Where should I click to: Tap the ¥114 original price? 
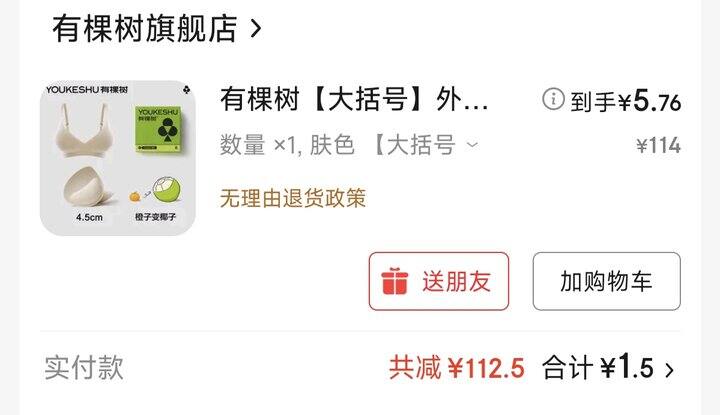[658, 146]
